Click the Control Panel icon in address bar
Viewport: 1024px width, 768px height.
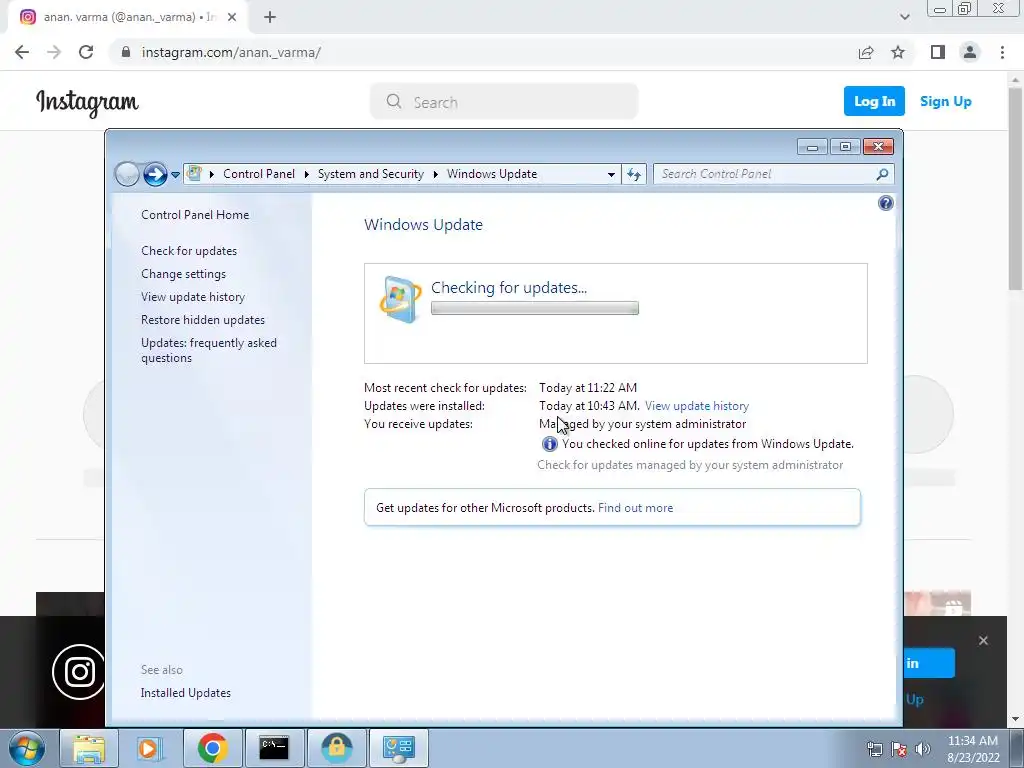point(195,174)
